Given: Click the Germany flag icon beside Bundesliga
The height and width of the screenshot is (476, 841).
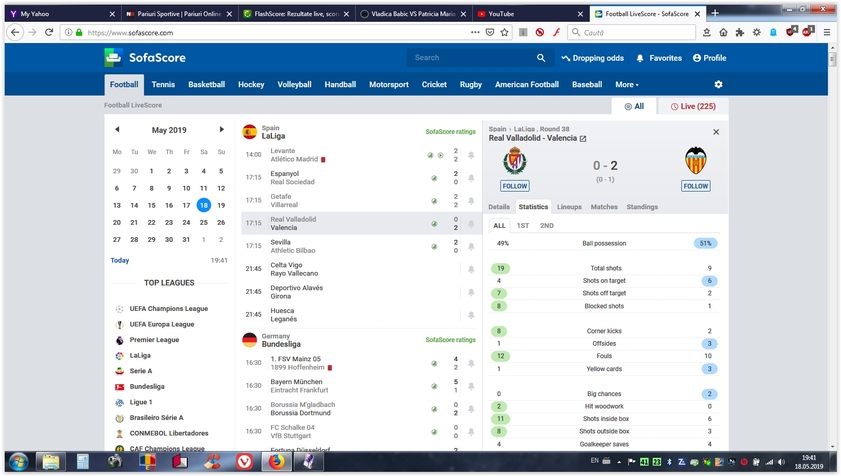Looking at the screenshot, I should 249,340.
